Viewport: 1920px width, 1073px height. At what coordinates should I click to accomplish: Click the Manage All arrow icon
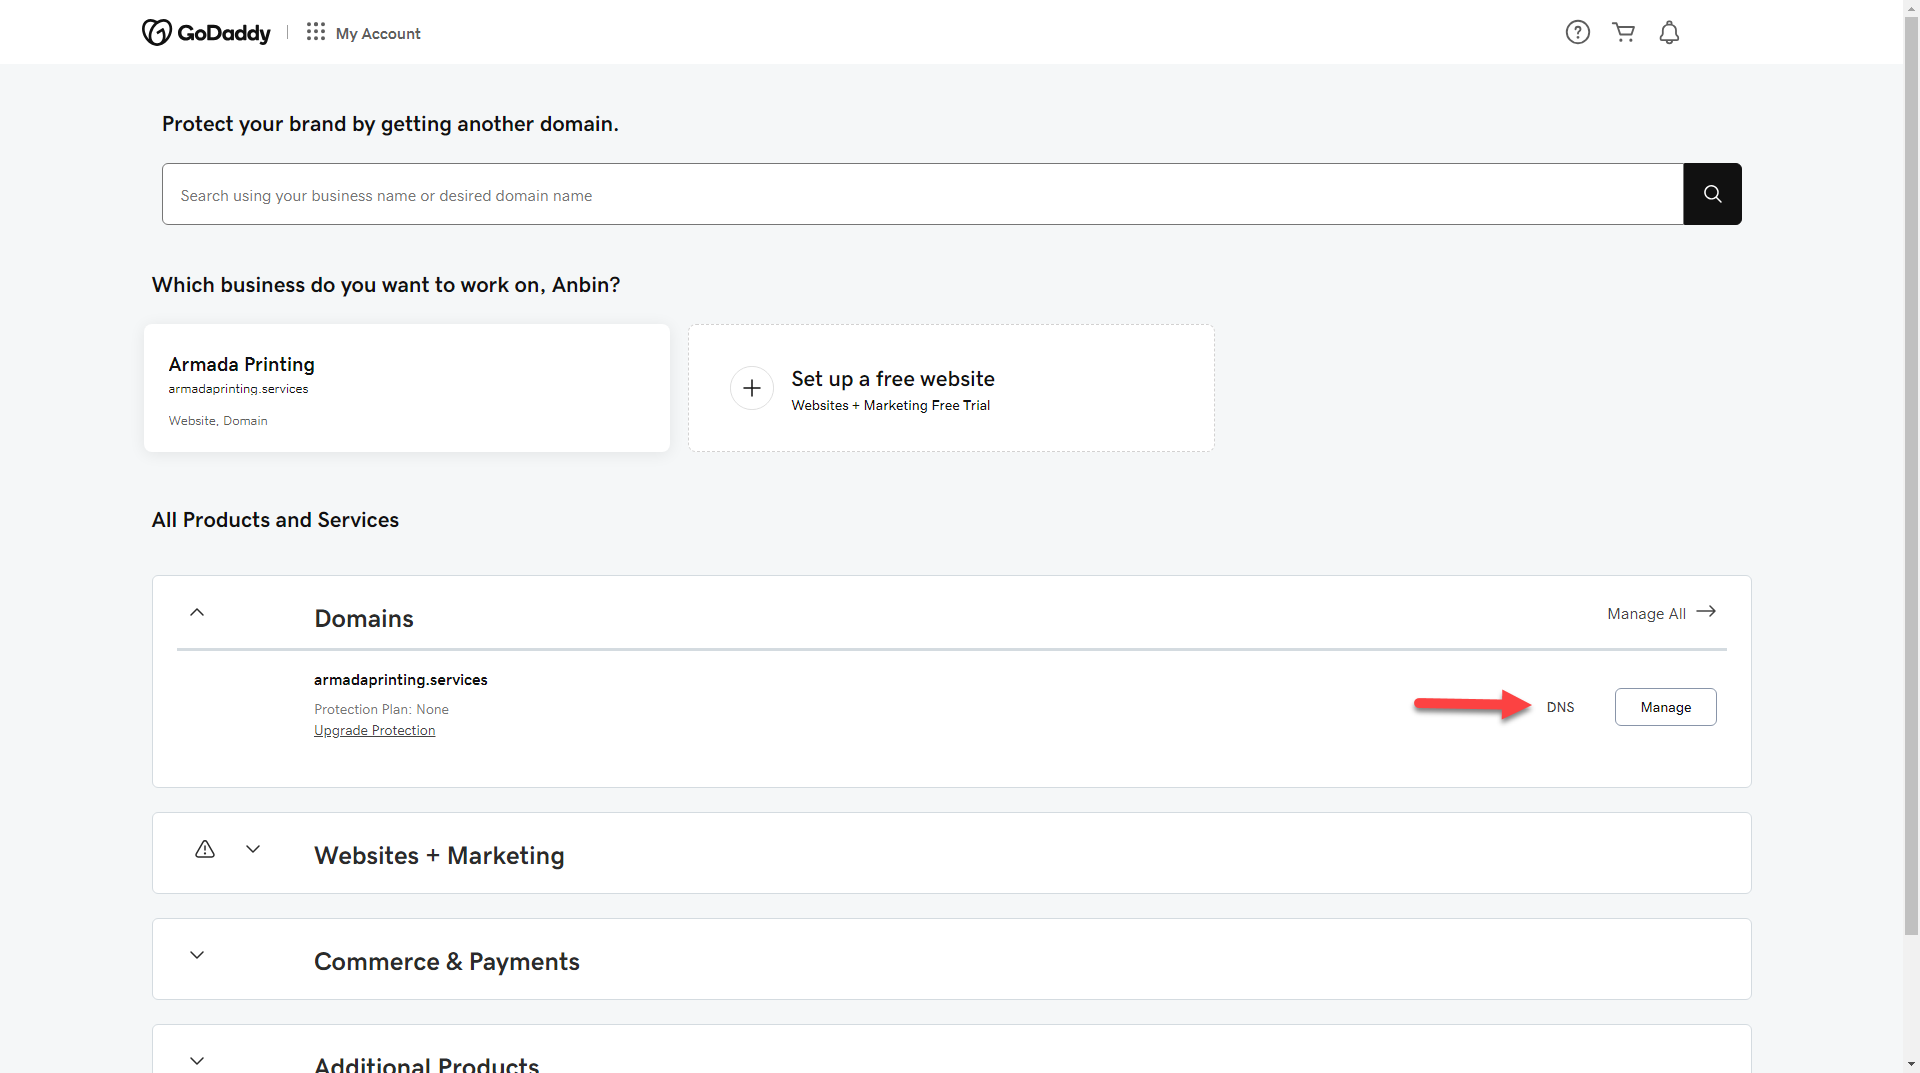click(1706, 612)
